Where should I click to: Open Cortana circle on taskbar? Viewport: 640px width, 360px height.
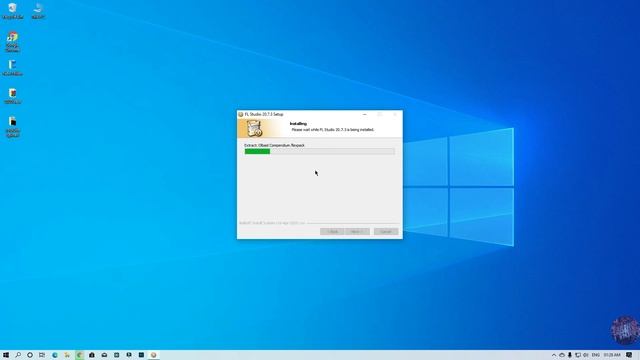point(30,355)
